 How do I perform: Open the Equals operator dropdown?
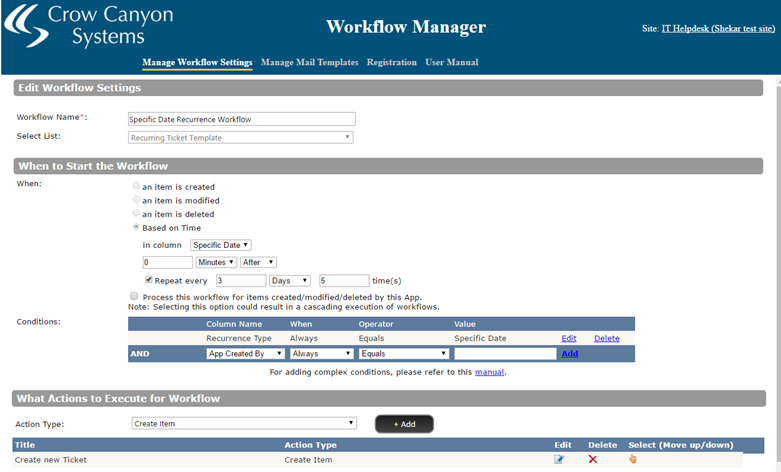click(x=404, y=354)
